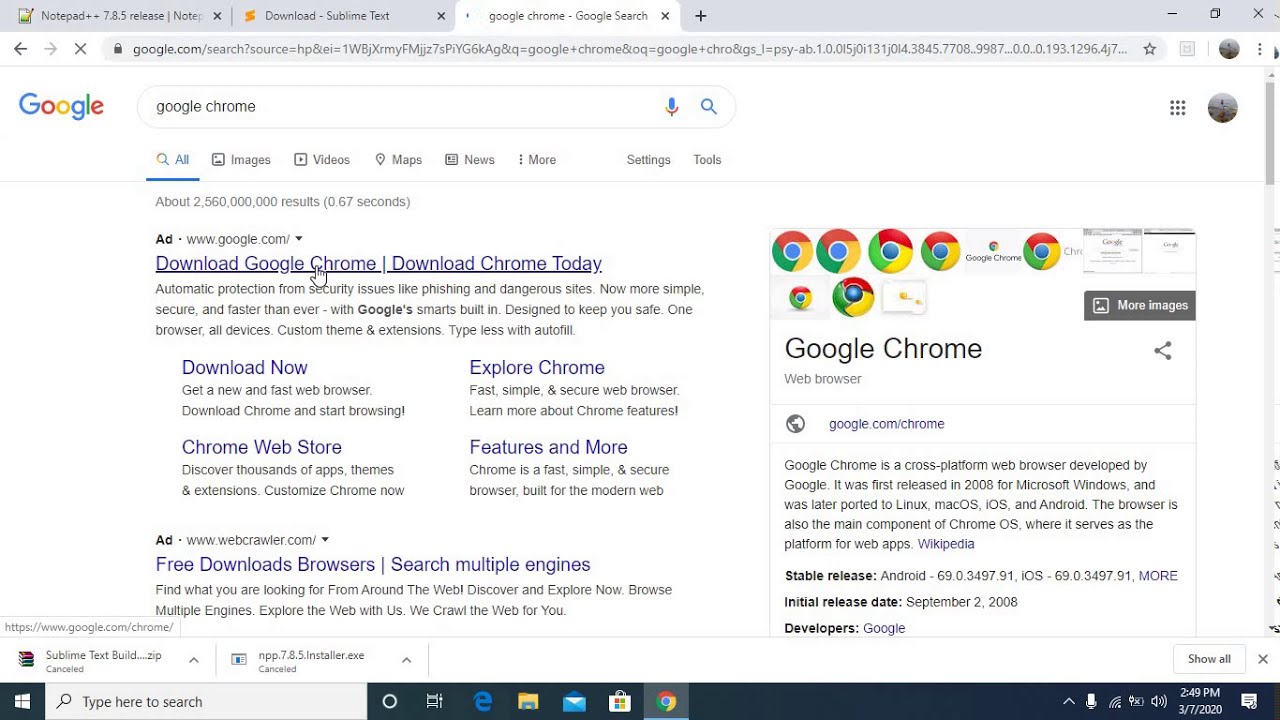This screenshot has width=1280, height=720.
Task: Open Cortana circle on taskbar
Action: (x=390, y=701)
